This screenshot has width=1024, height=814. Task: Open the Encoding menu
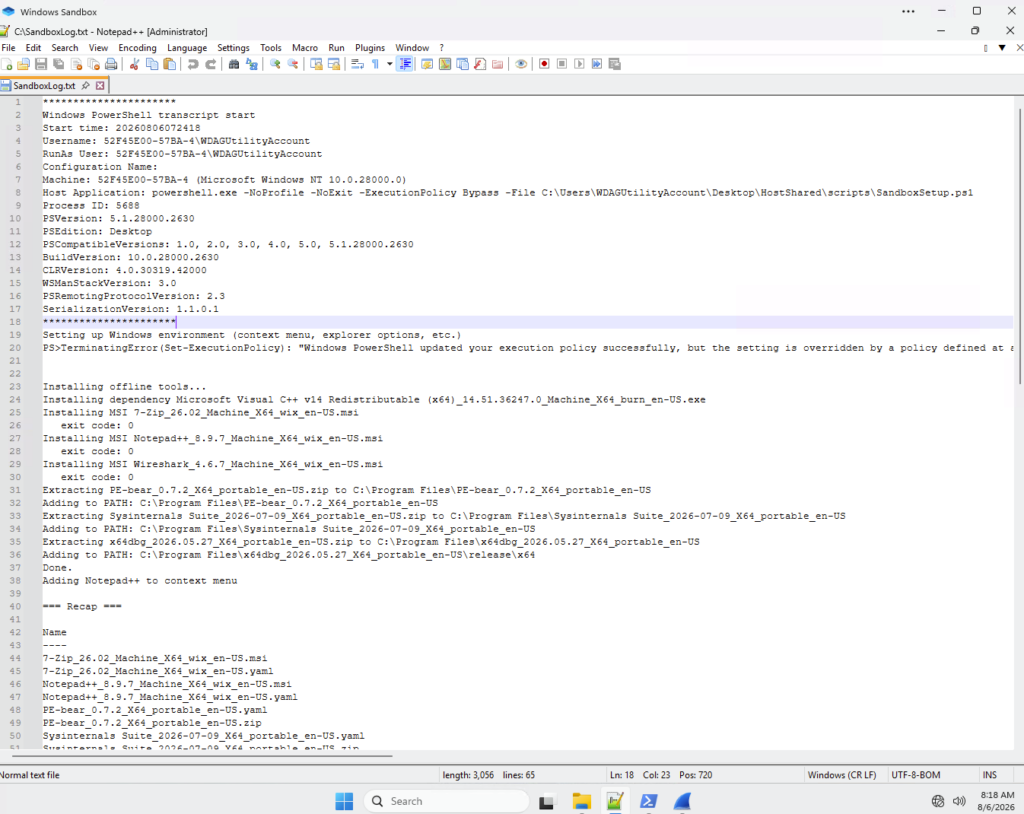tap(137, 48)
